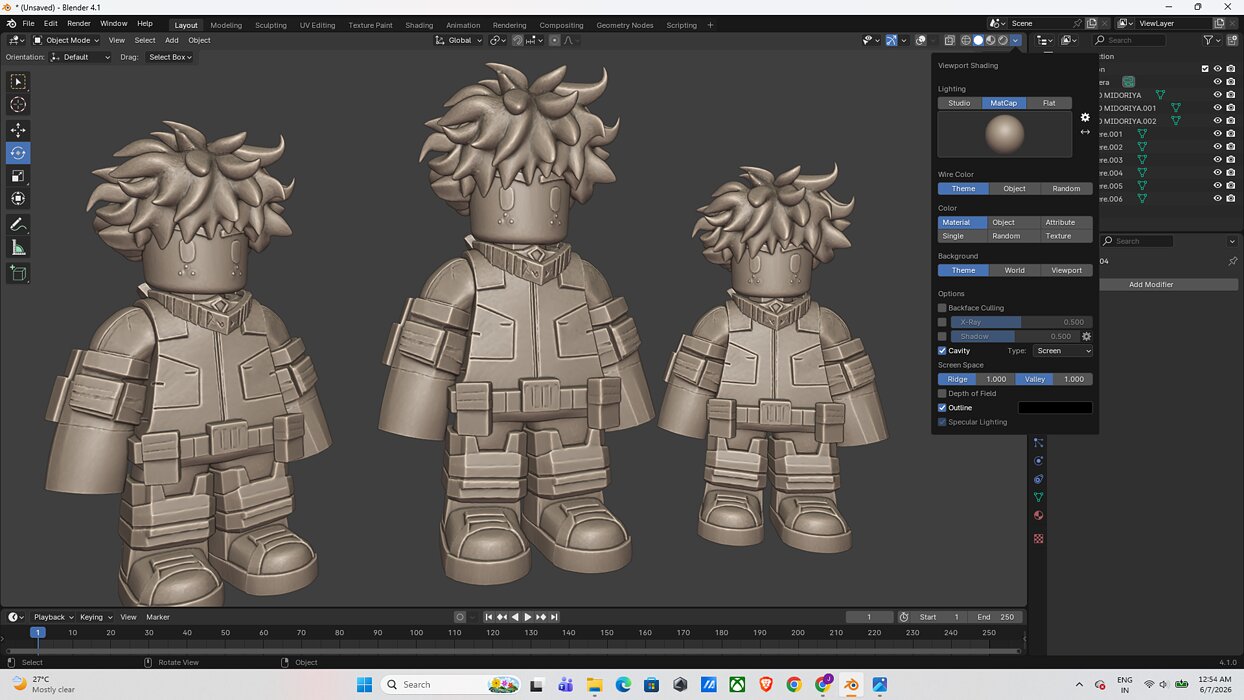Viewport: 1244px width, 700px height.
Task: Open the Global transform orientation dropdown
Action: click(459, 40)
